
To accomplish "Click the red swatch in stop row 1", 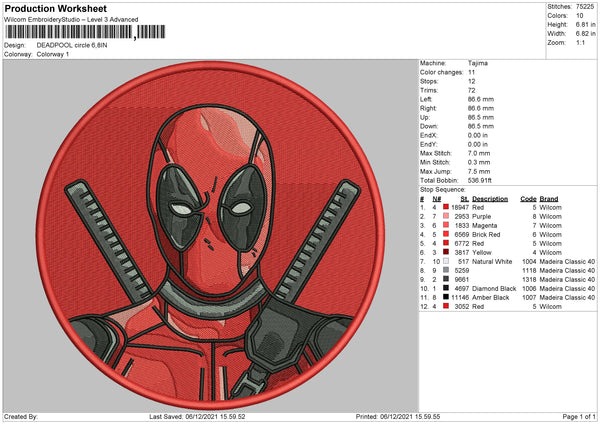I will click(x=446, y=207).
